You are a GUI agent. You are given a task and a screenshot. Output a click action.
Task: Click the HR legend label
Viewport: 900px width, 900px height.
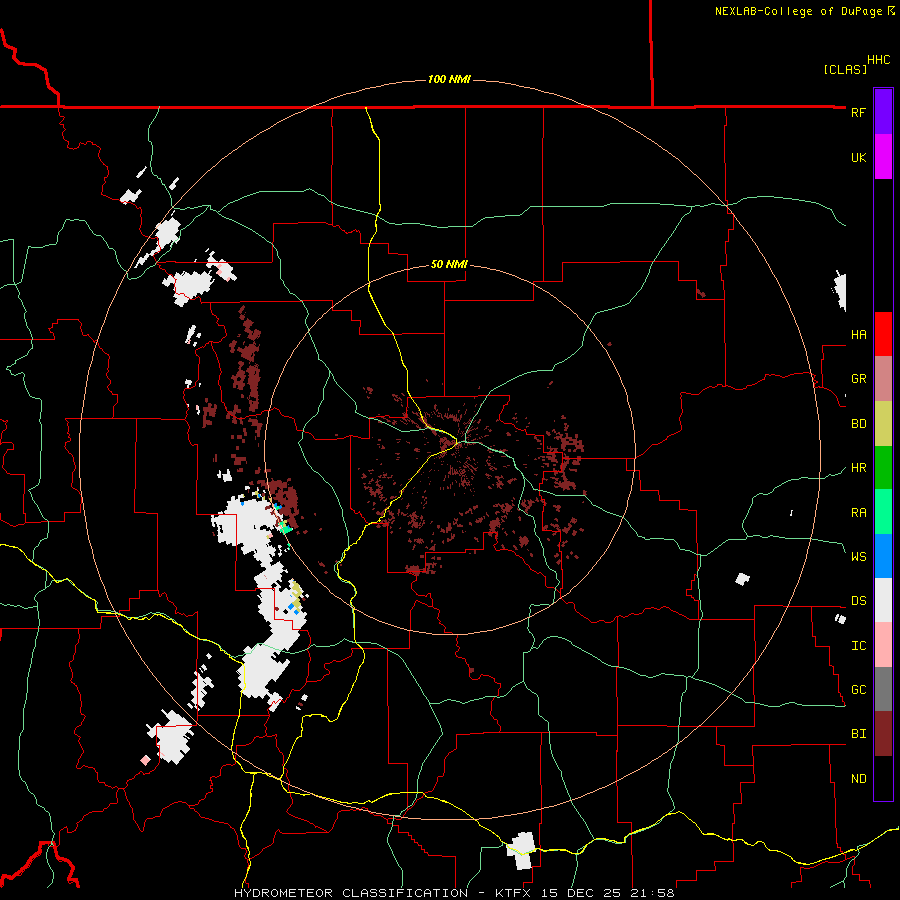(x=859, y=468)
